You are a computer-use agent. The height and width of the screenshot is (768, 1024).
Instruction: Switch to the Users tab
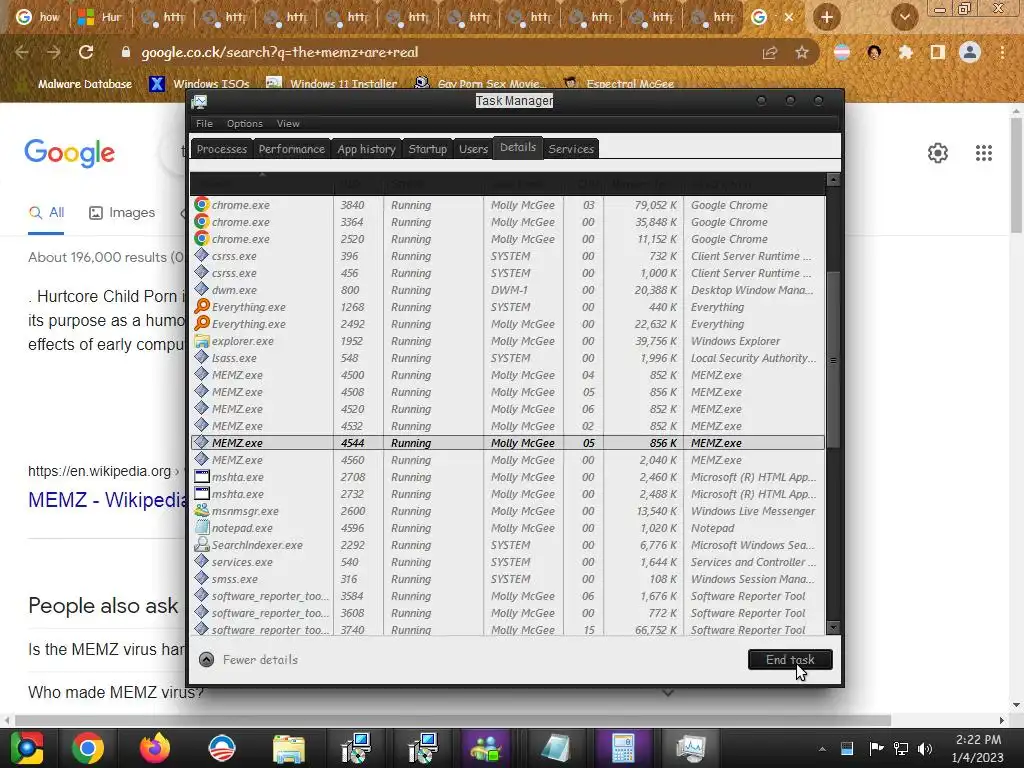coord(473,149)
